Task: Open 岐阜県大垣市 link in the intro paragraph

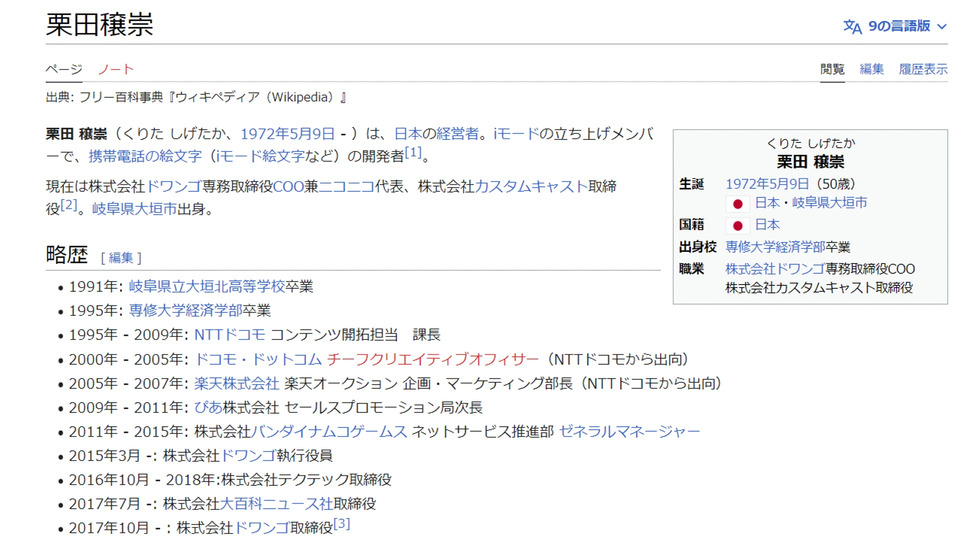Action: click(134, 209)
